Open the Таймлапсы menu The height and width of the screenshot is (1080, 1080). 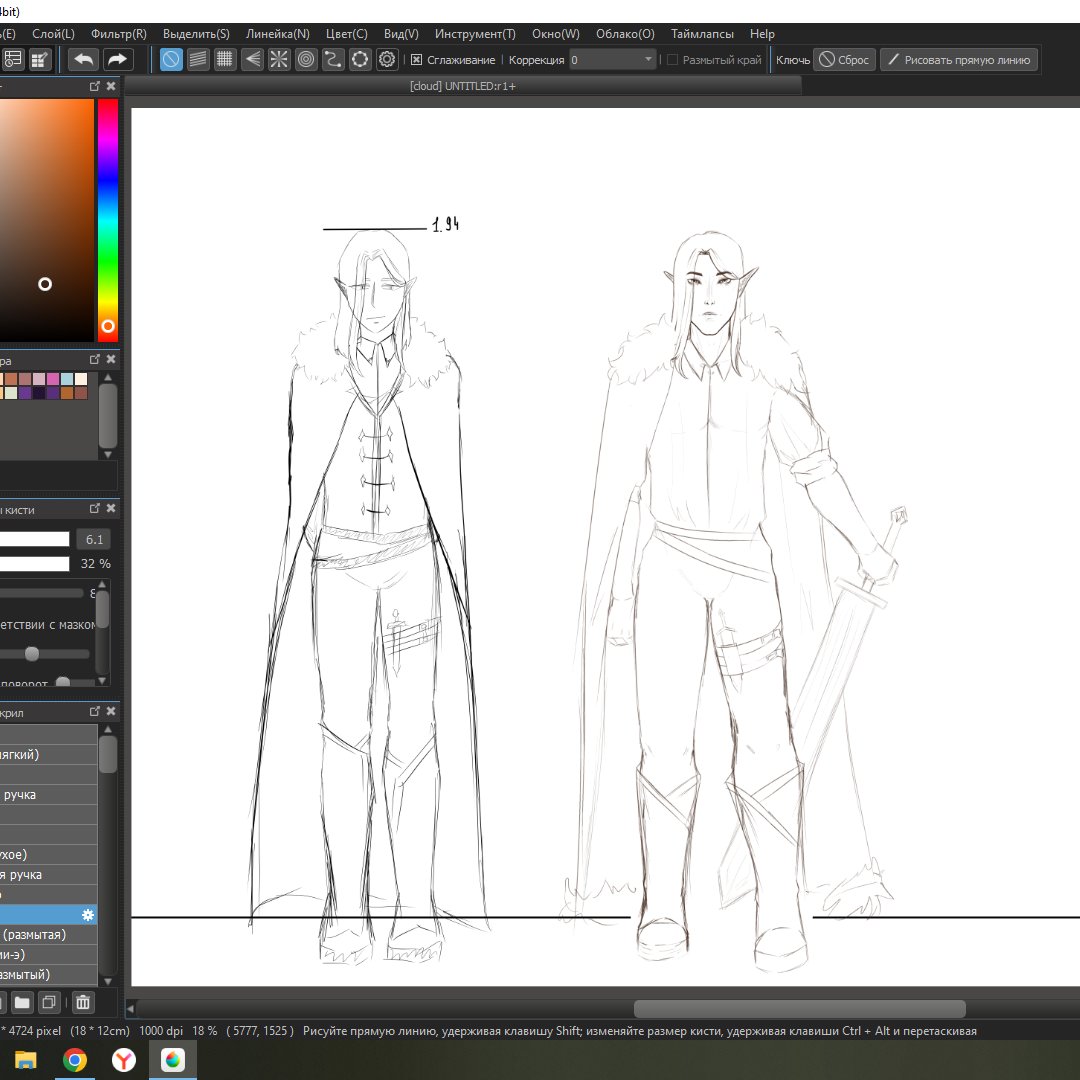702,34
